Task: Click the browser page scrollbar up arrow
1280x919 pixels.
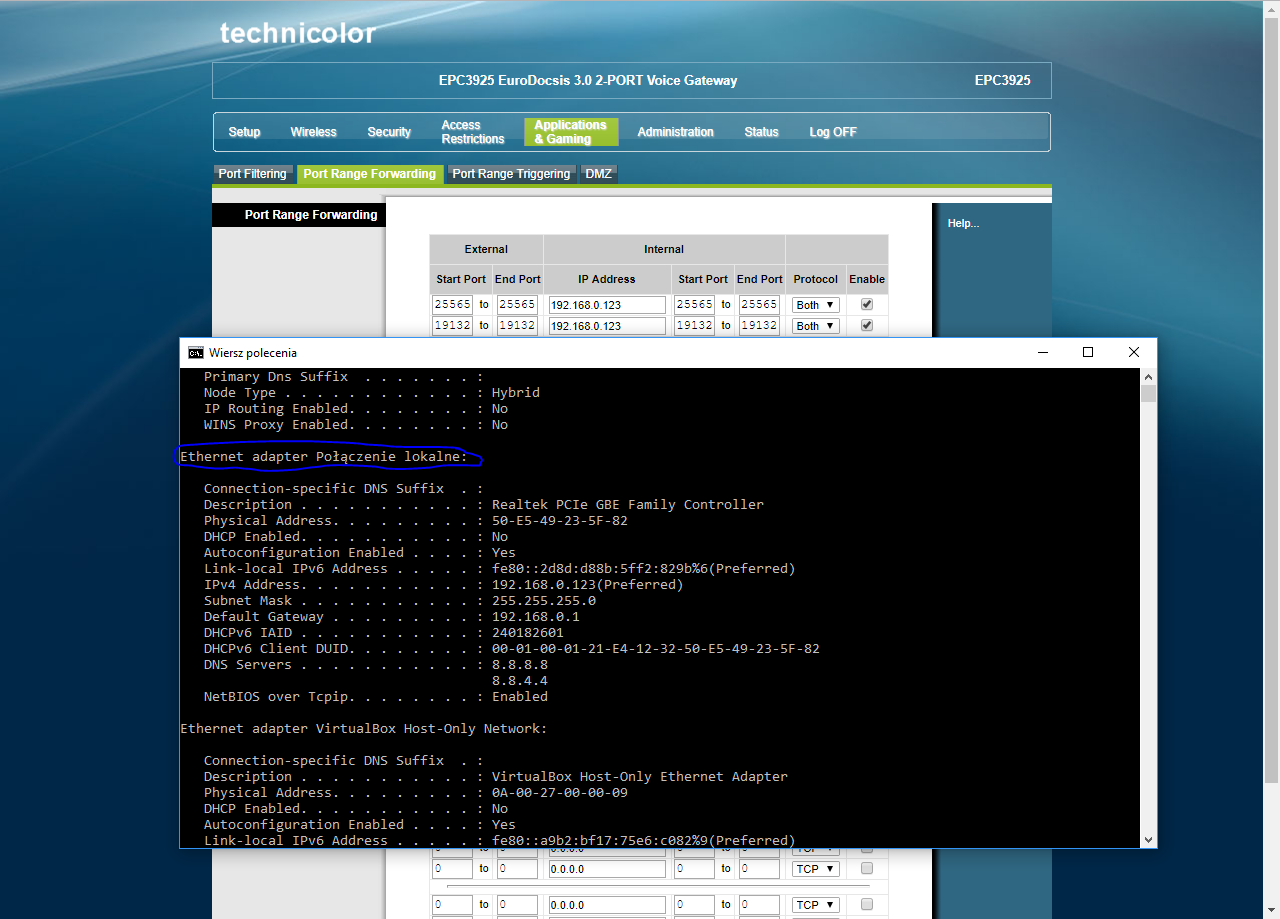Action: click(1271, 8)
